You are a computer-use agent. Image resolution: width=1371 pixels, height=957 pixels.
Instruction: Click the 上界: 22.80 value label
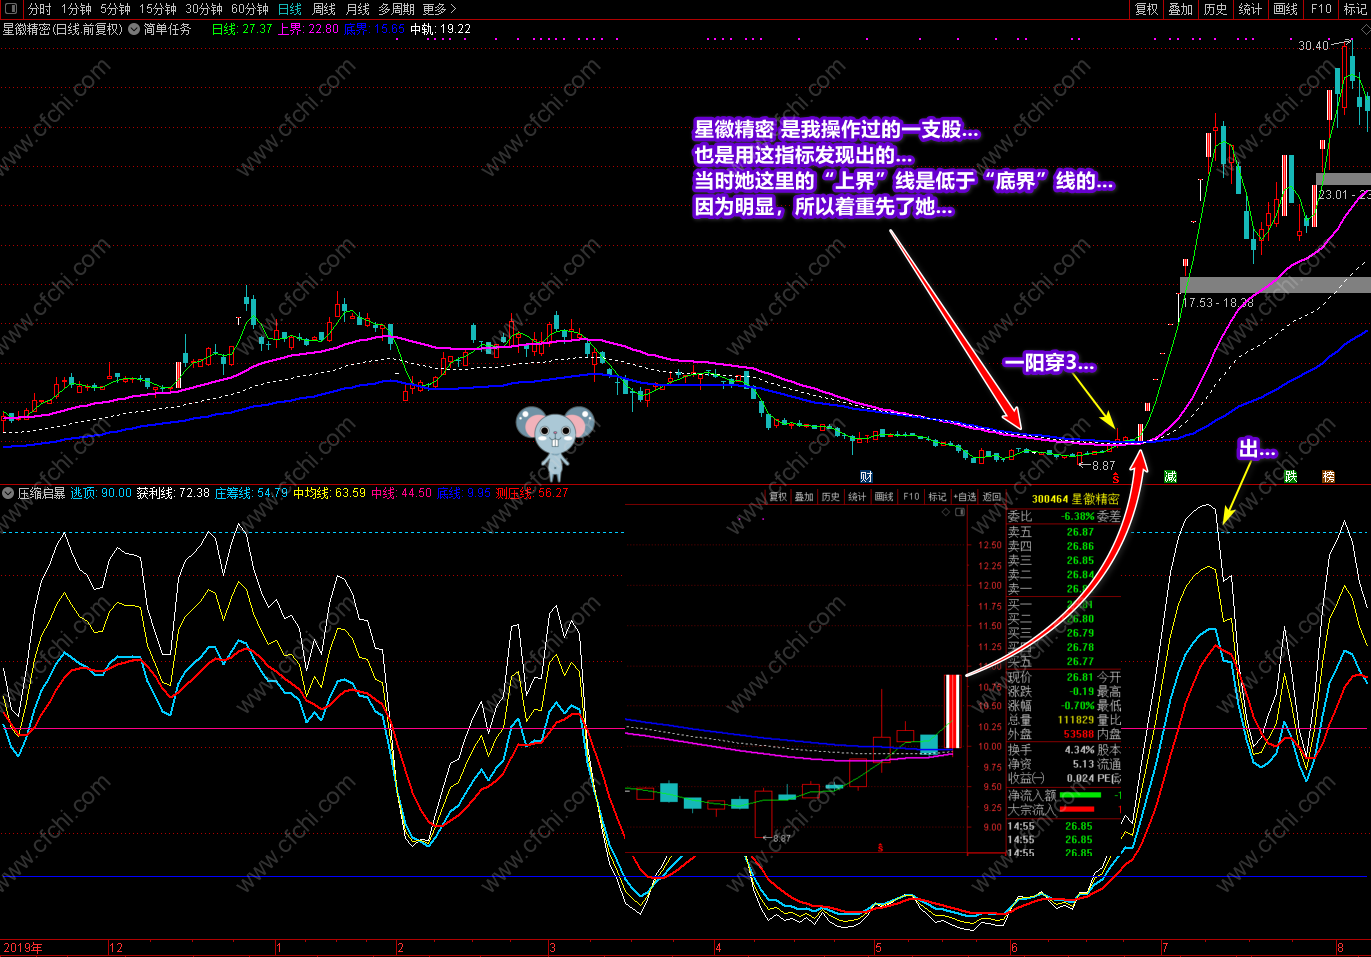pos(308,29)
